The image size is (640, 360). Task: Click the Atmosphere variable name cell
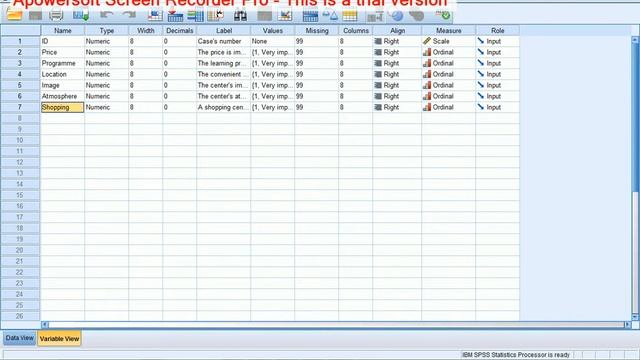[62, 96]
